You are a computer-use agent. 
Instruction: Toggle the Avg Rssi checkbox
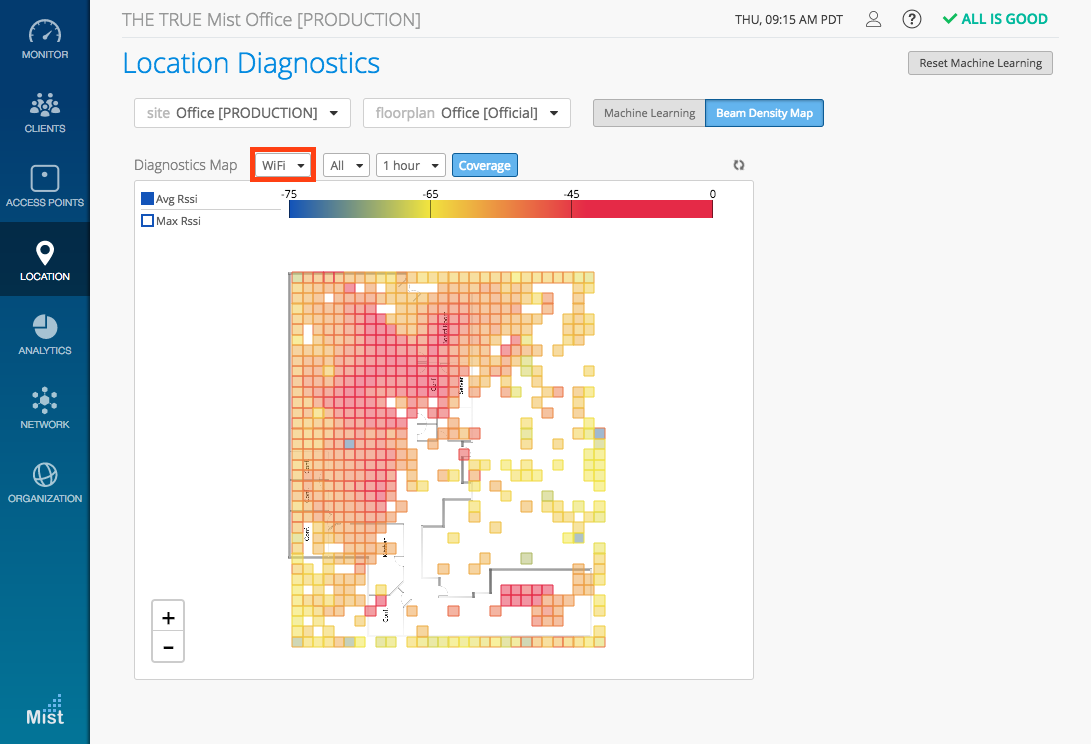148,199
